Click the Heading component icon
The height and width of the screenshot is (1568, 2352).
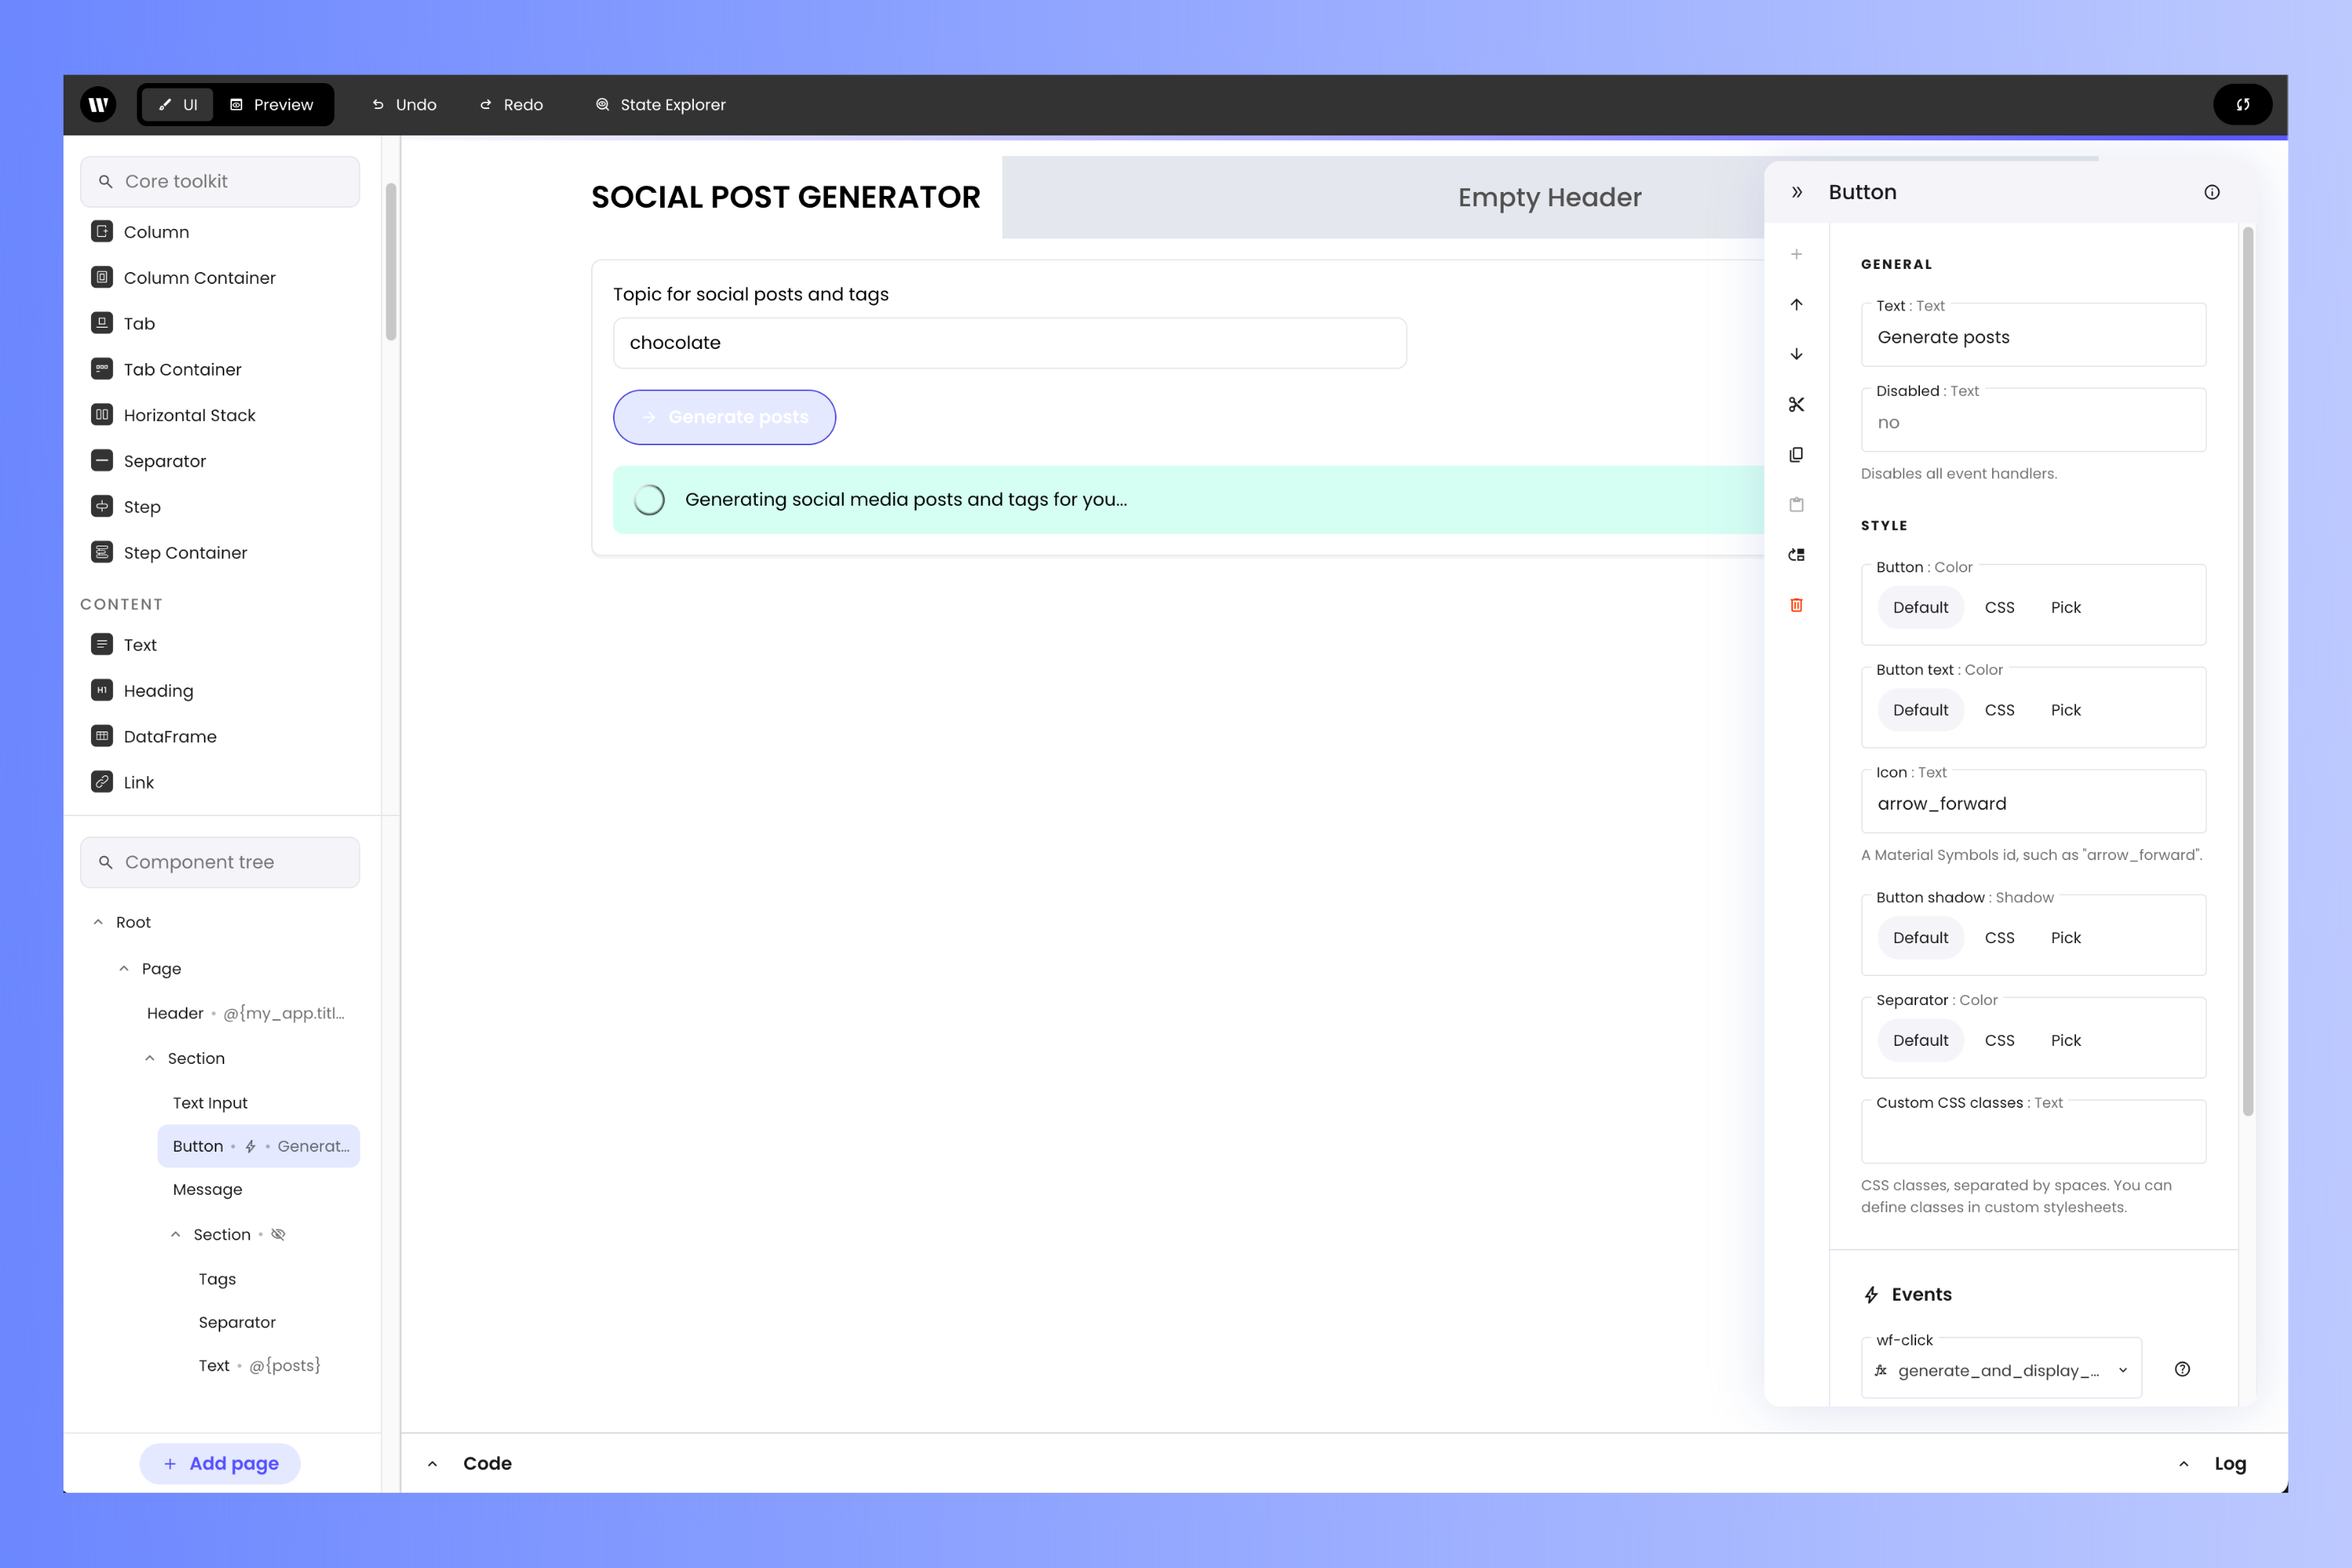pyautogui.click(x=102, y=690)
